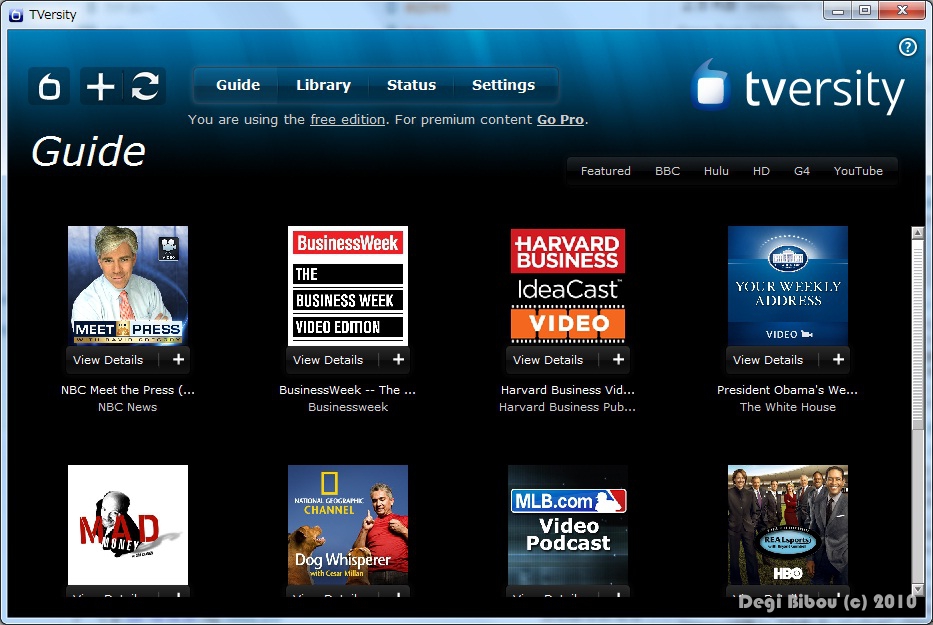Click the 'BusinessWeek -- The ...' title
The image size is (933, 625).
click(x=347, y=390)
